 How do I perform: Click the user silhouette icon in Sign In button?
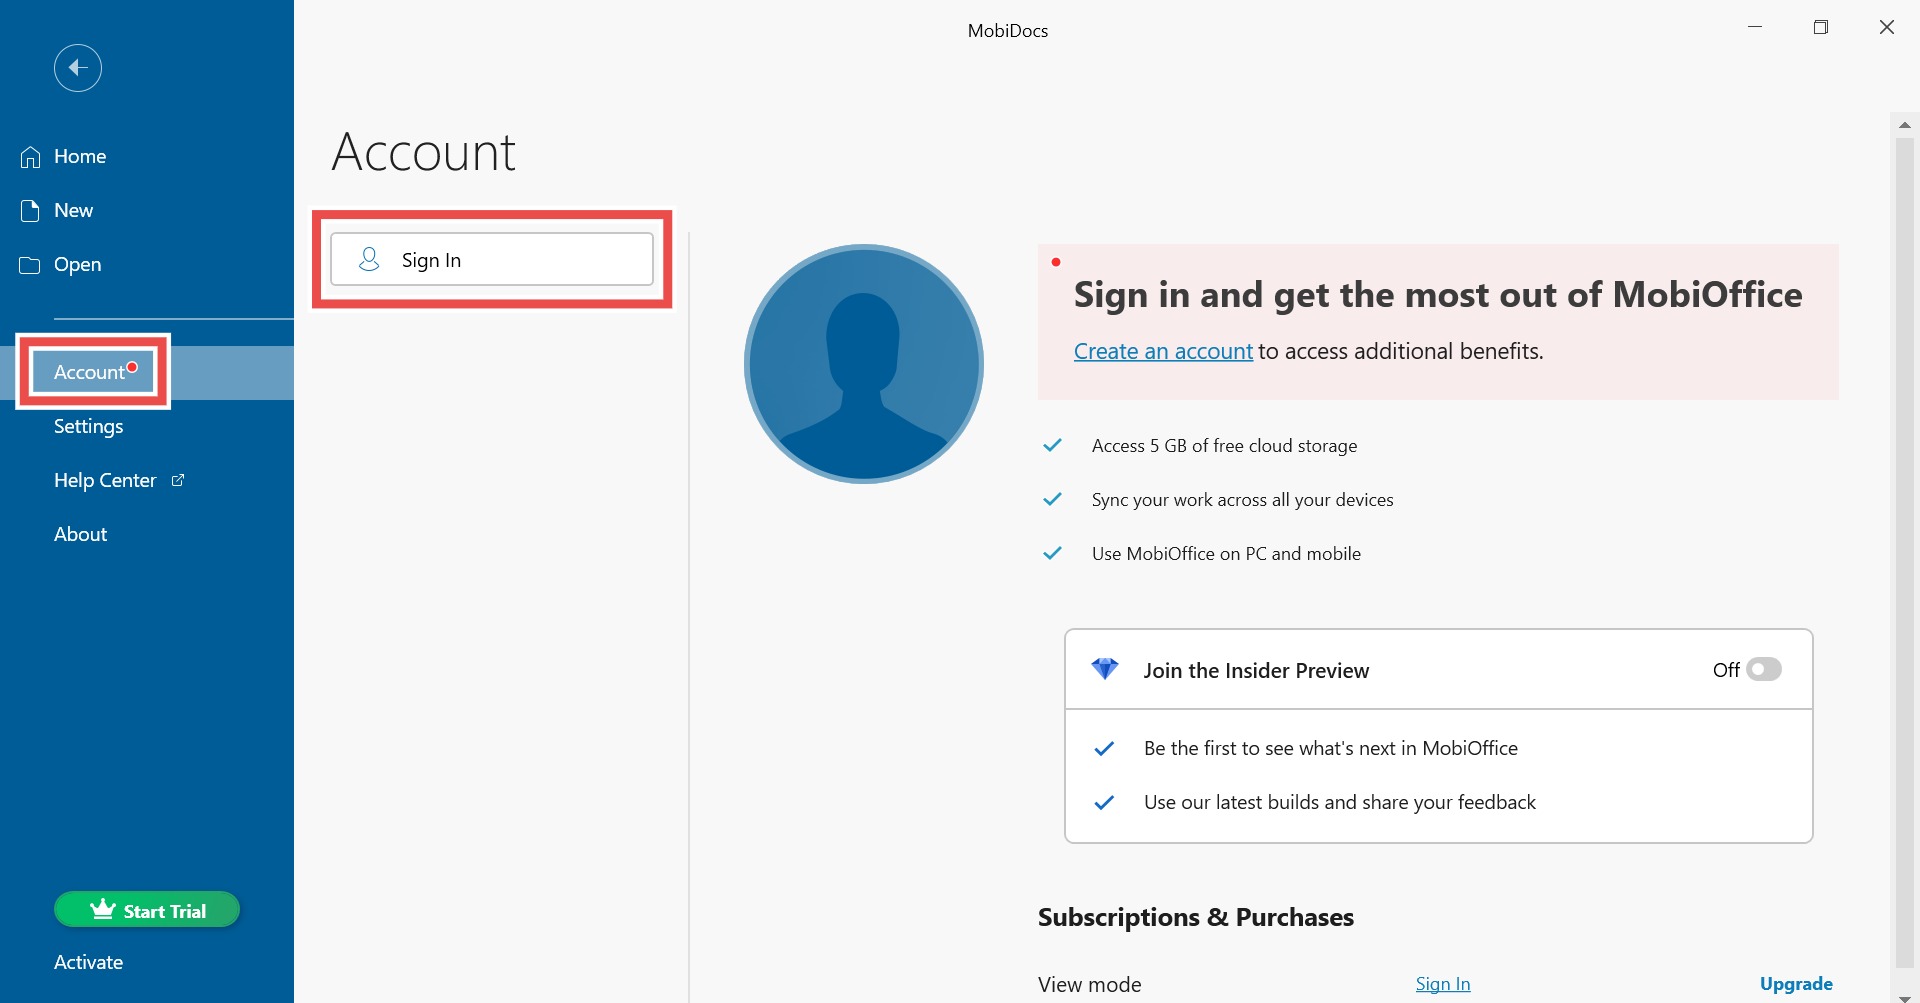click(369, 260)
